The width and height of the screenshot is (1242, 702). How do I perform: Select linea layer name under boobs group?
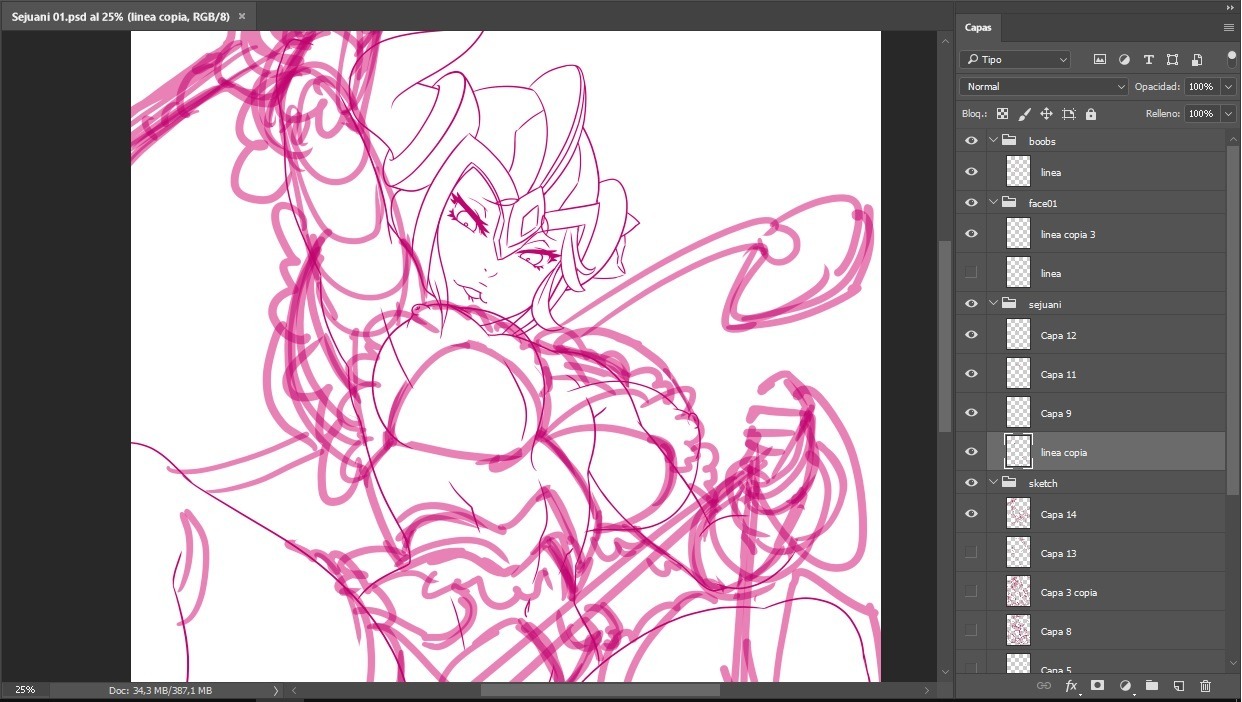tap(1051, 172)
